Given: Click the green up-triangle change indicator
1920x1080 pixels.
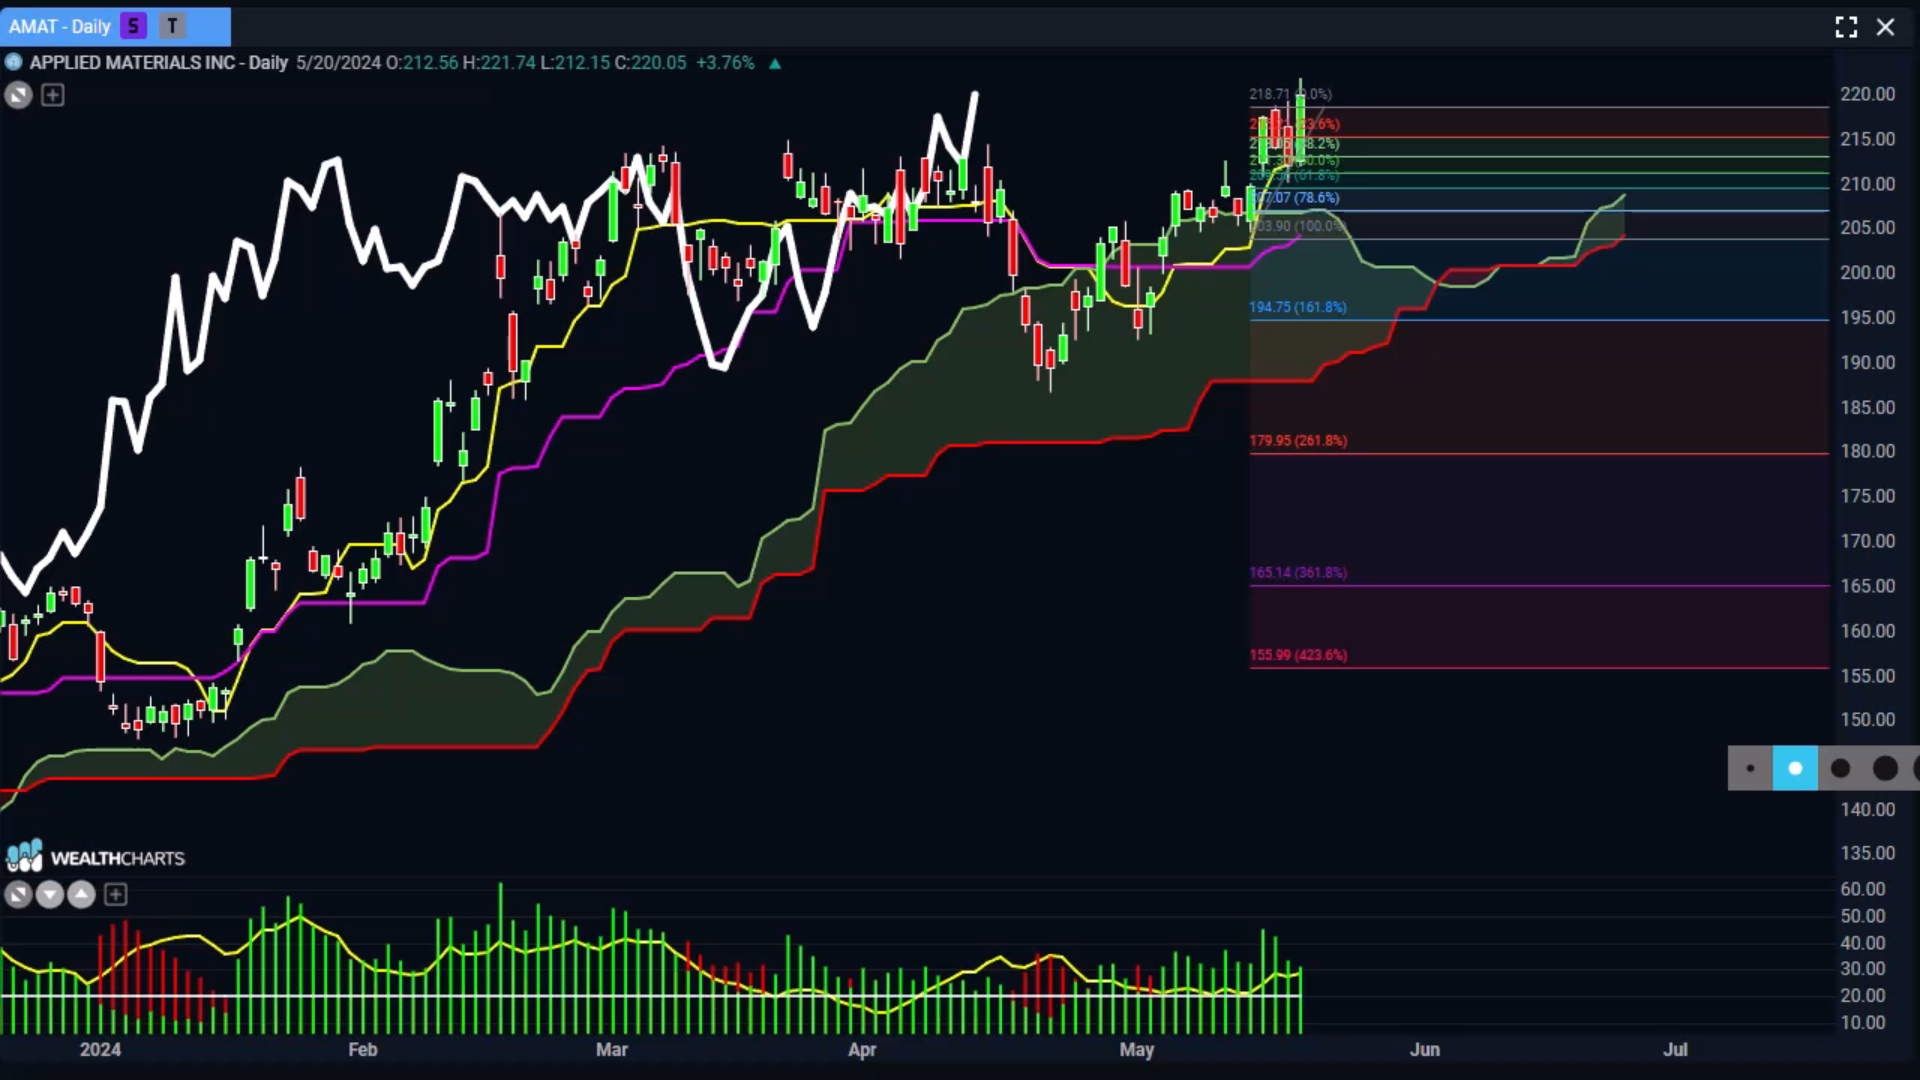Looking at the screenshot, I should pos(775,63).
